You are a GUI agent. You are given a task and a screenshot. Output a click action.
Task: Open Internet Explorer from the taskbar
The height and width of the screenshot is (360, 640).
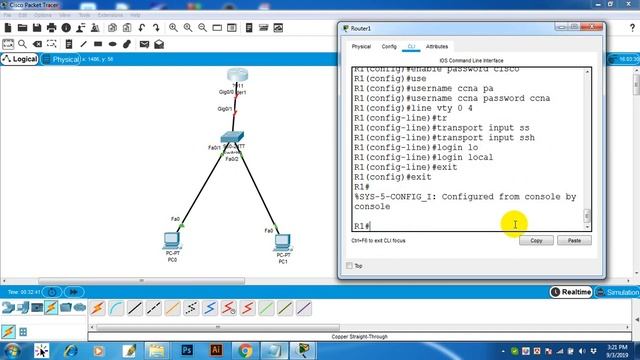70,351
